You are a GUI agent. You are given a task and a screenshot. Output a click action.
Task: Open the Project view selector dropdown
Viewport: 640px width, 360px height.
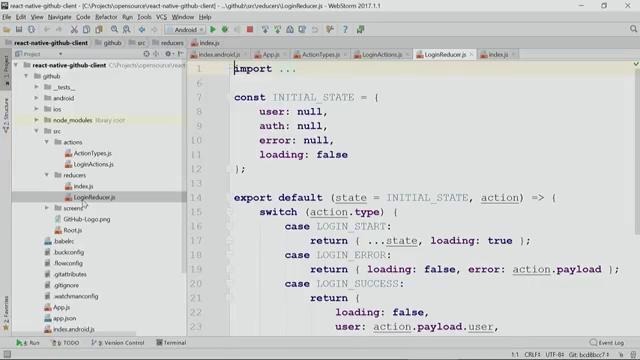[39, 54]
